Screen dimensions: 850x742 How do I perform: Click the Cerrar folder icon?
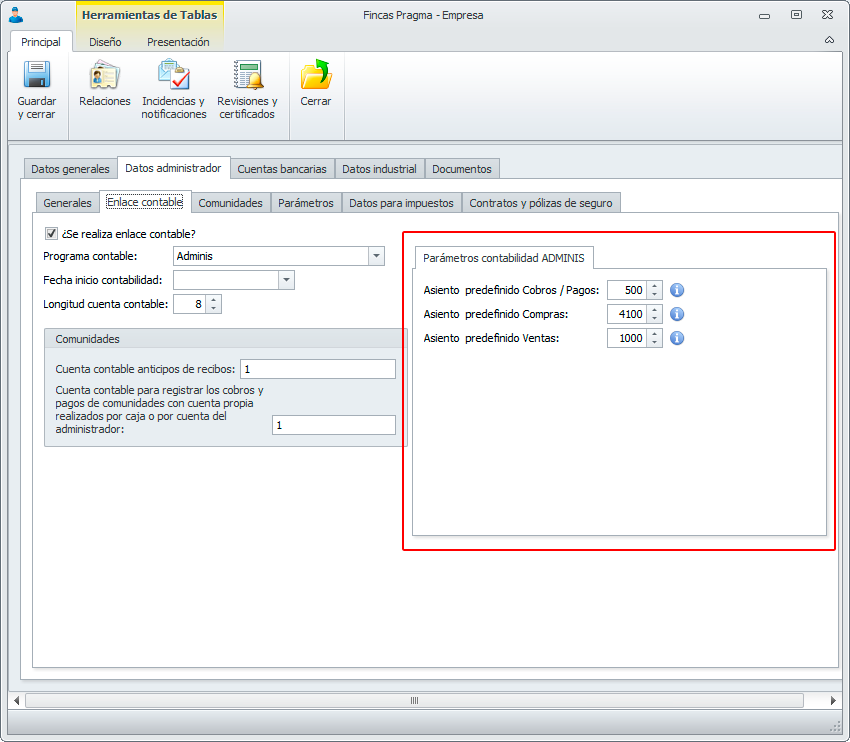(316, 74)
